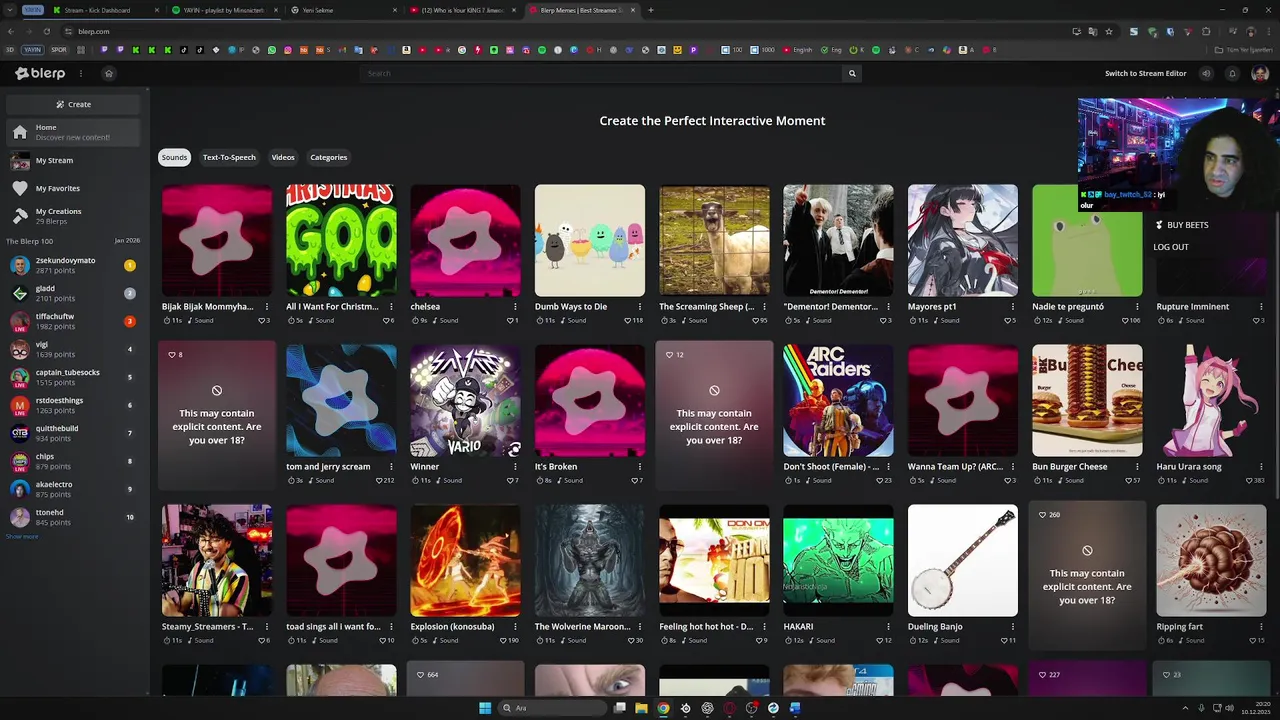Switch to Stream - Kick Dashboard browser tab

(105, 10)
